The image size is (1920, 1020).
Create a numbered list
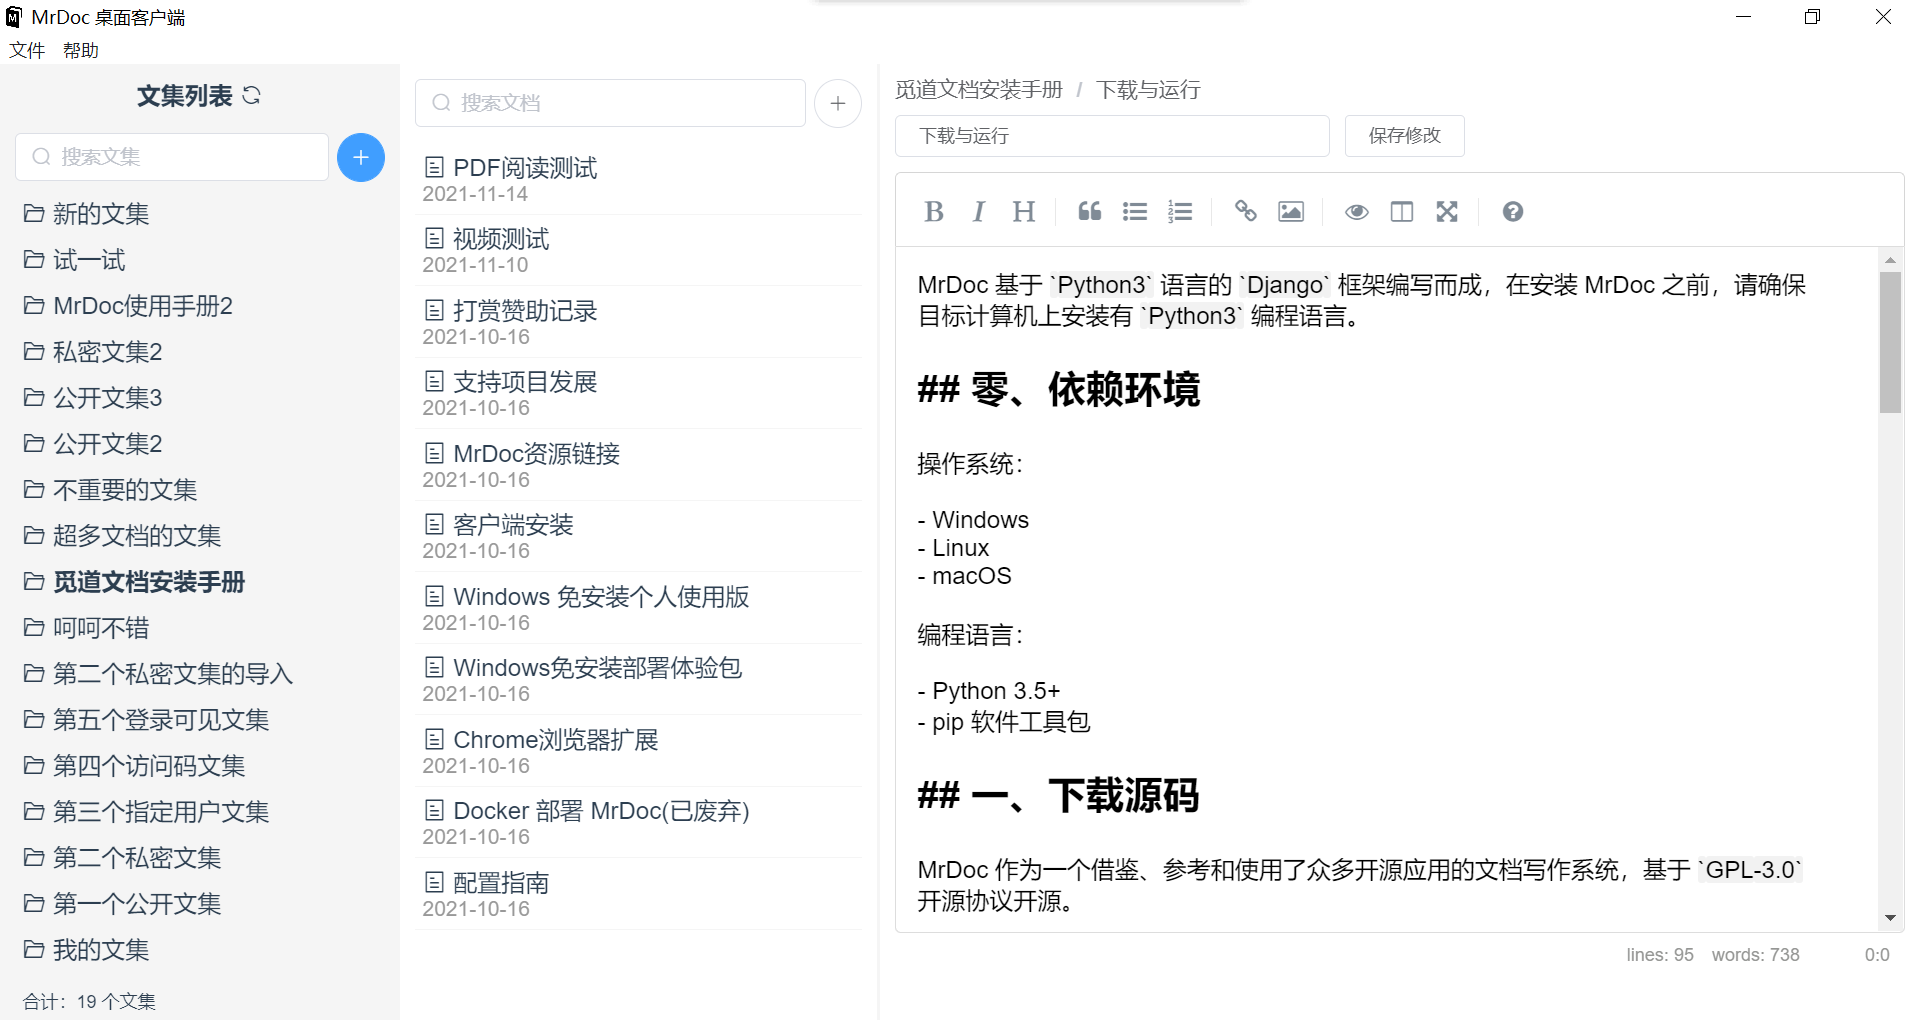click(1180, 212)
